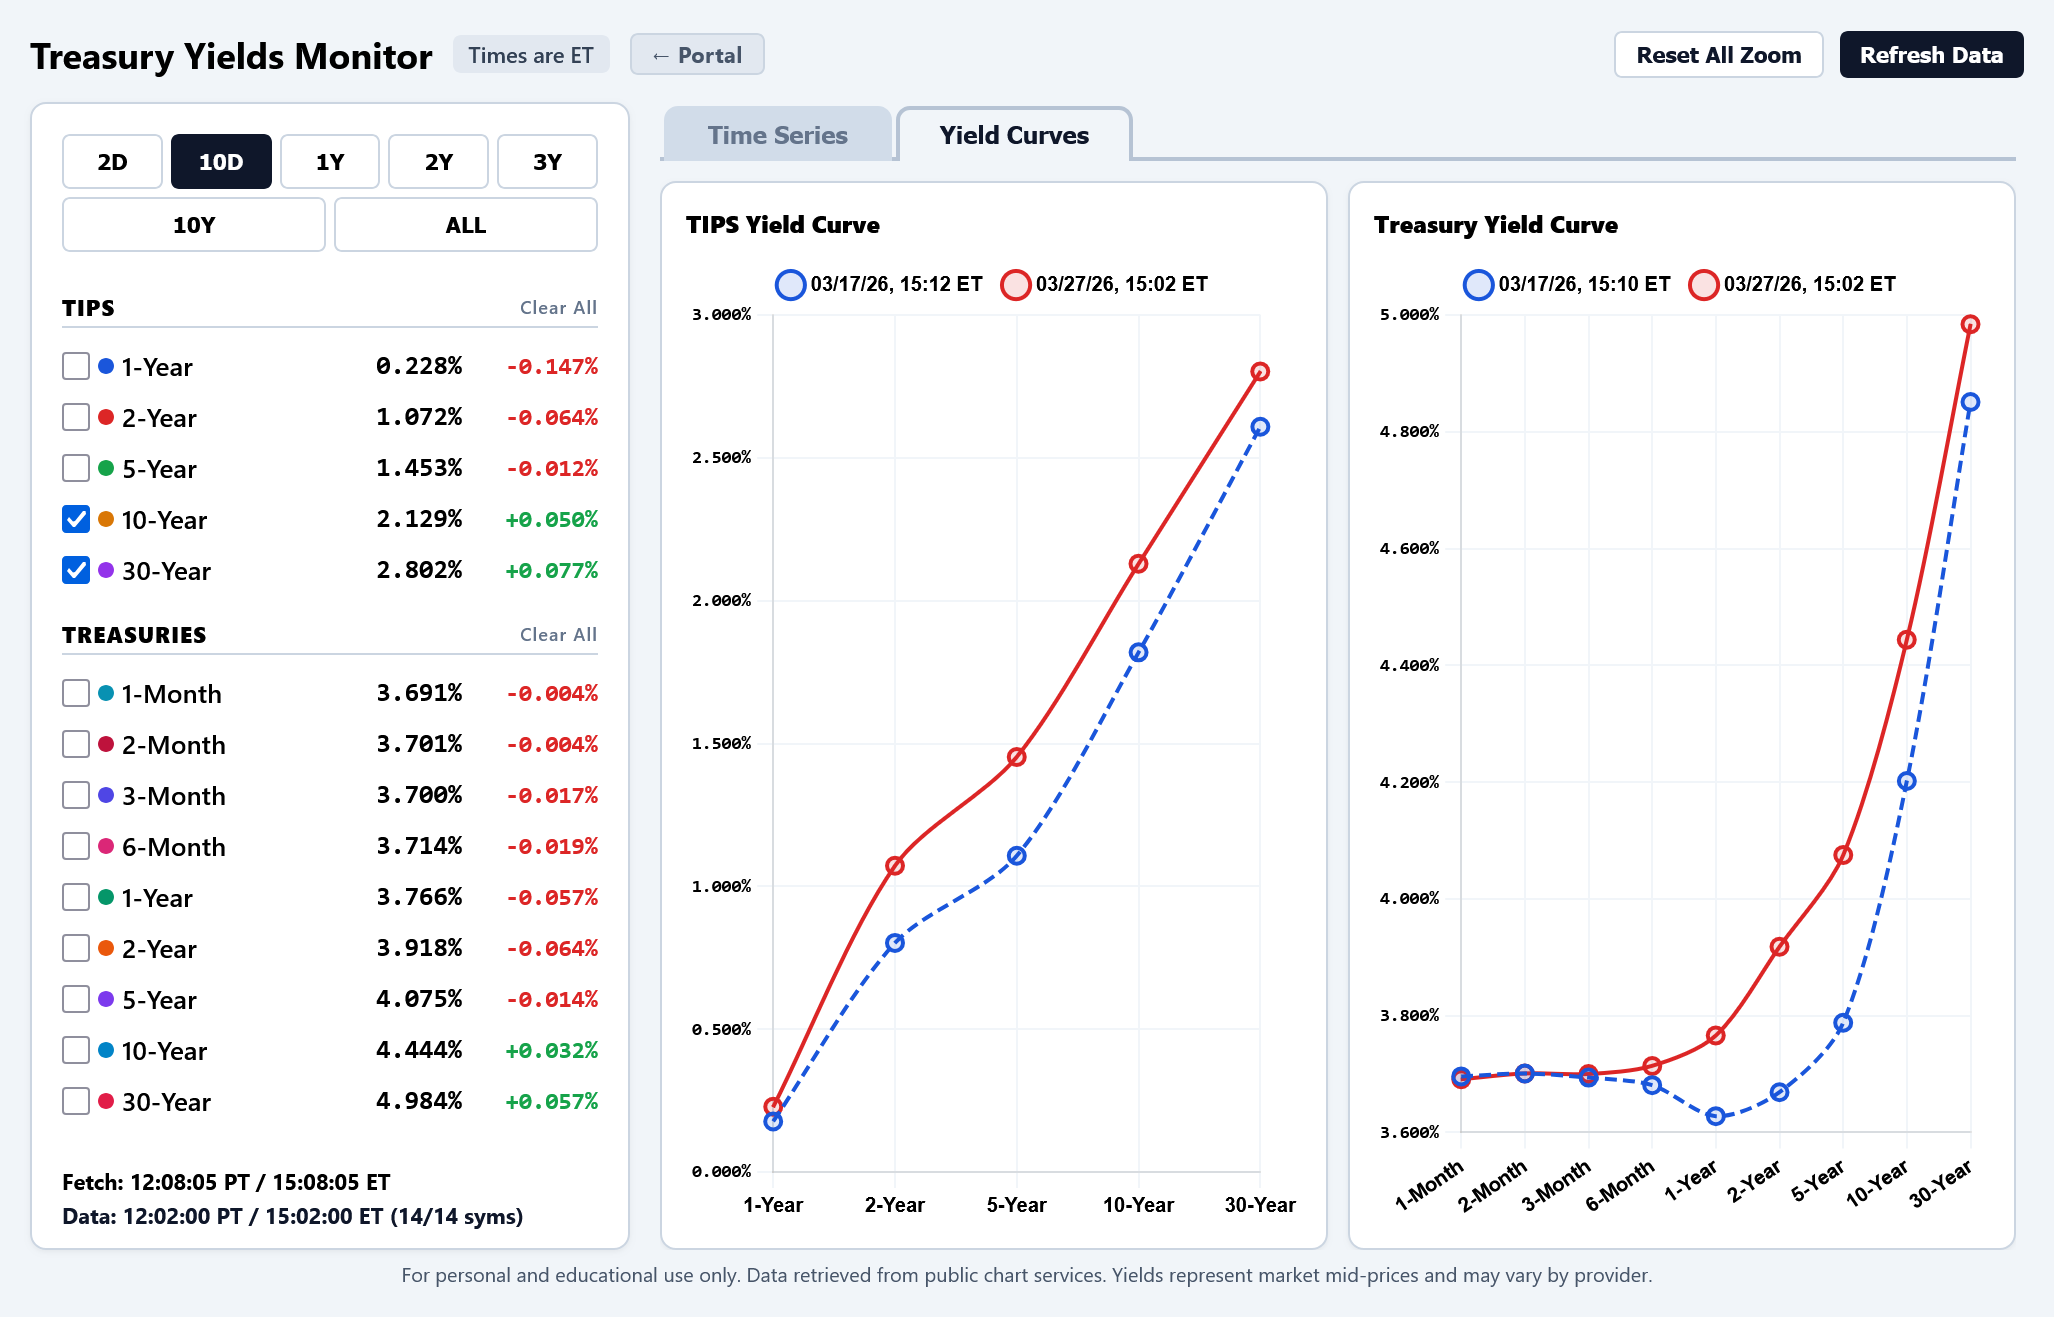Image resolution: width=2054 pixels, height=1318 pixels.
Task: Clear All in the TIPS section
Action: (557, 308)
